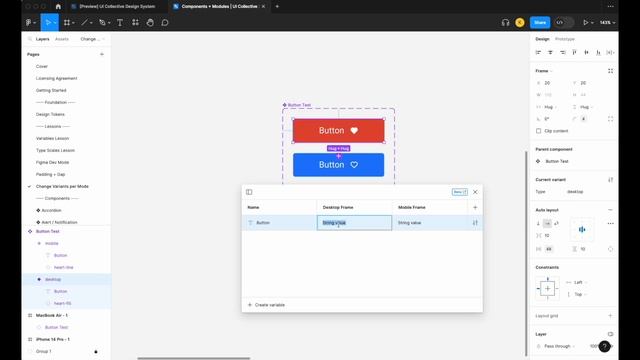This screenshot has height=360, width=640.
Task: Click Desktop Frame string value field
Action: pos(354,223)
